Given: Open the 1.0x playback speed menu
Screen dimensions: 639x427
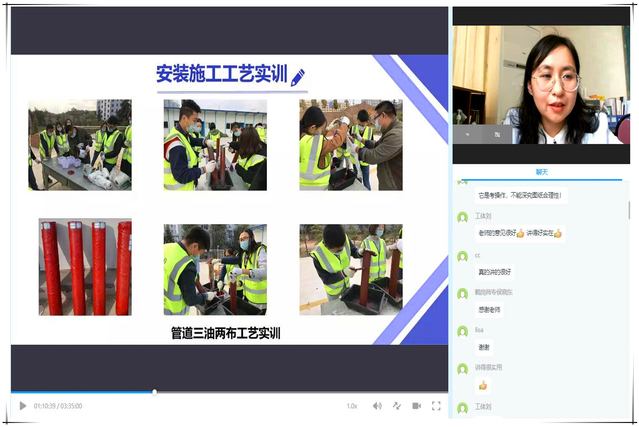Looking at the screenshot, I should click(x=352, y=406).
